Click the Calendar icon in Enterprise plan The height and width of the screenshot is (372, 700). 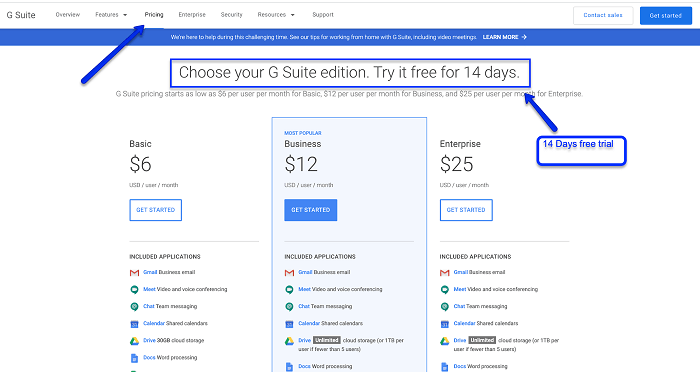[445, 324]
